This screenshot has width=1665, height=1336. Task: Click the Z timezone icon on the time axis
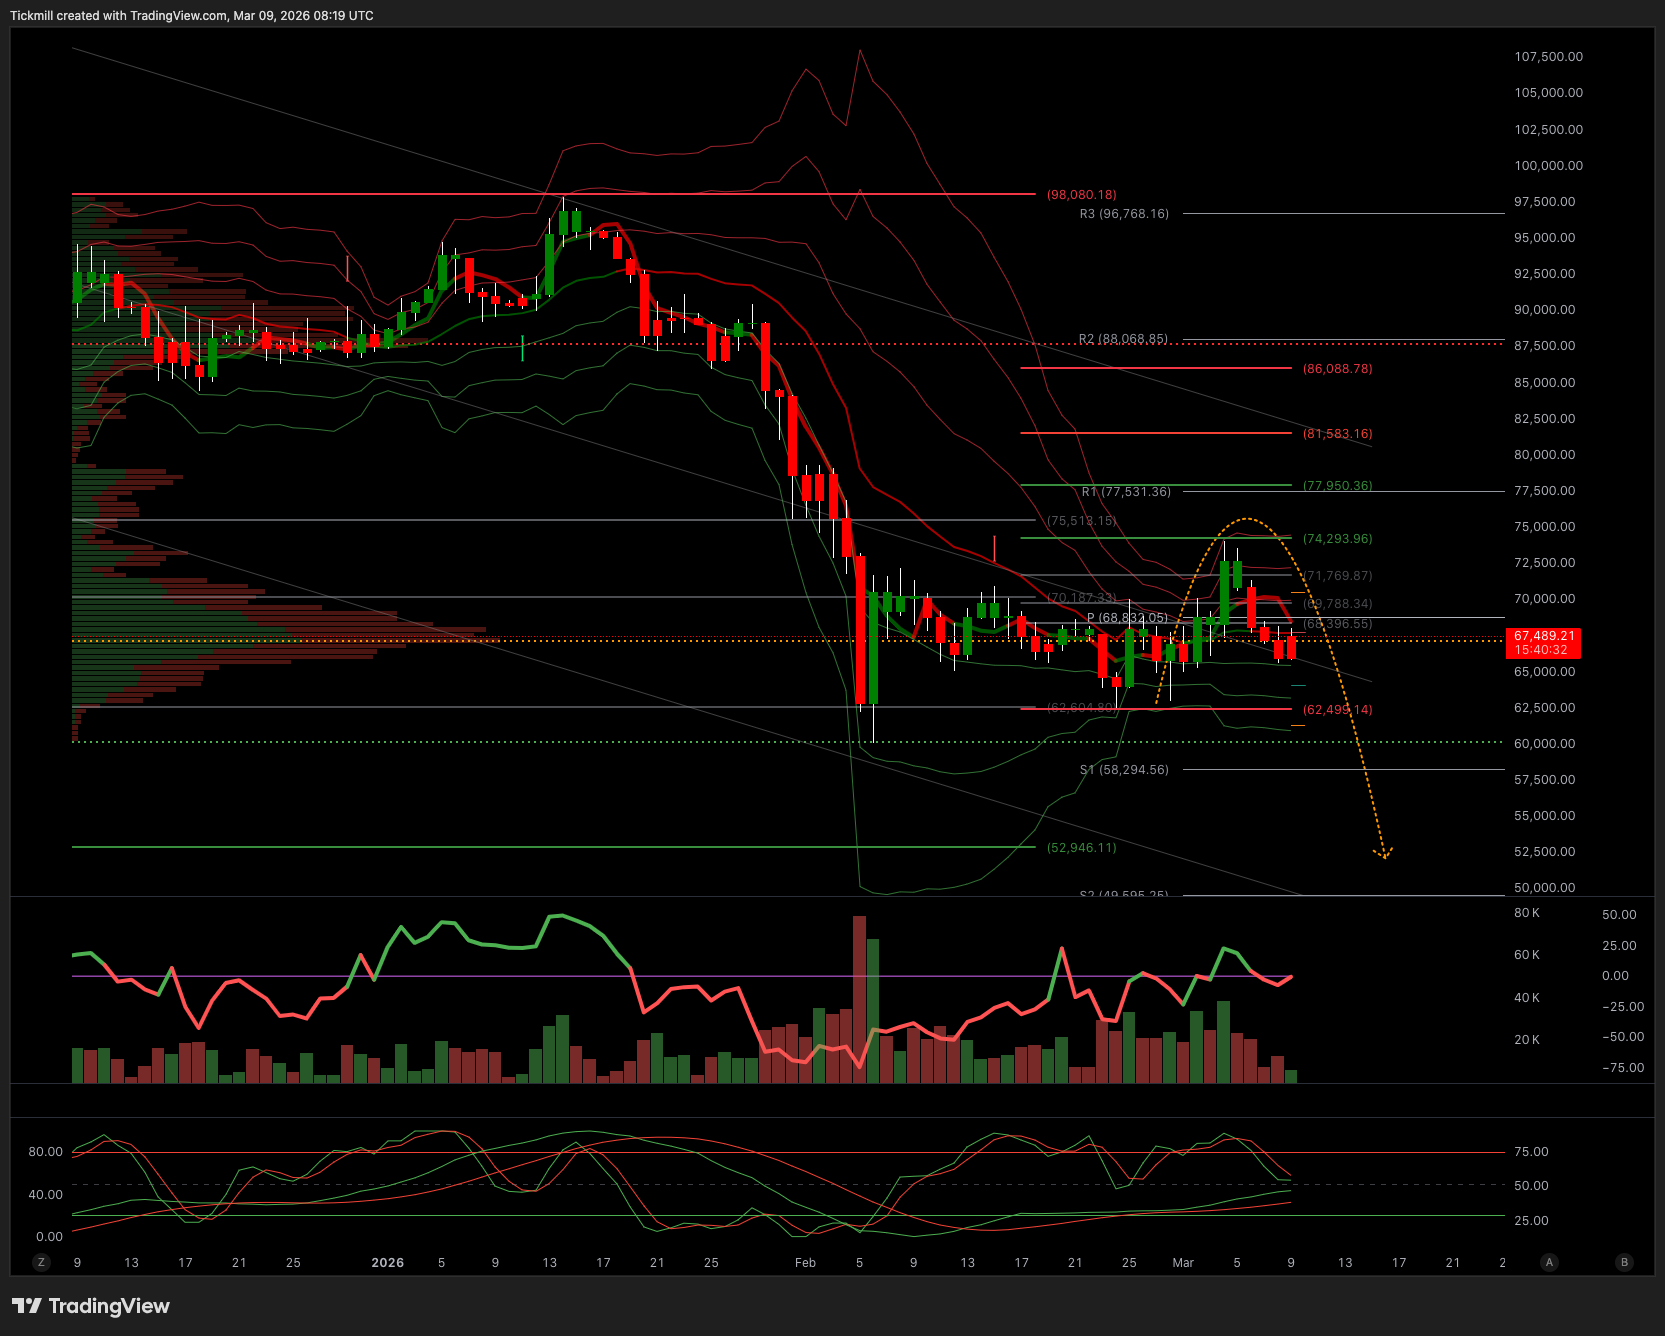[x=41, y=1262]
